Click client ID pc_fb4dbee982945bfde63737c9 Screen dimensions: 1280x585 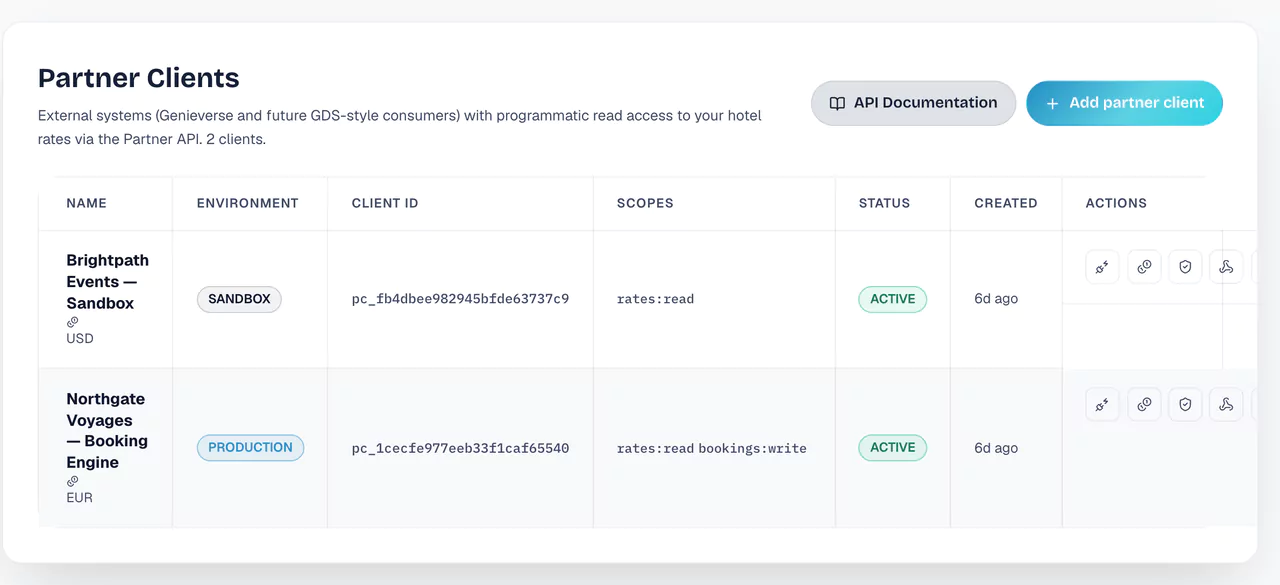(460, 299)
